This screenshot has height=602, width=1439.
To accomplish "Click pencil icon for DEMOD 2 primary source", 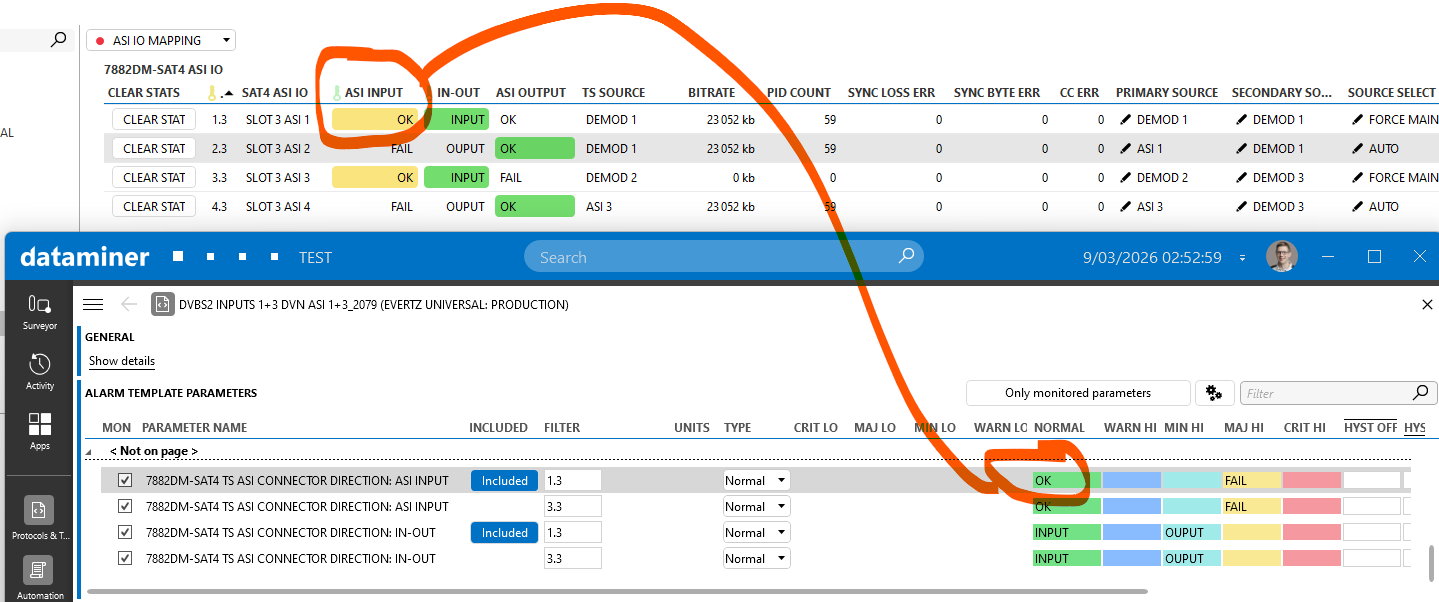I will coord(1126,178).
